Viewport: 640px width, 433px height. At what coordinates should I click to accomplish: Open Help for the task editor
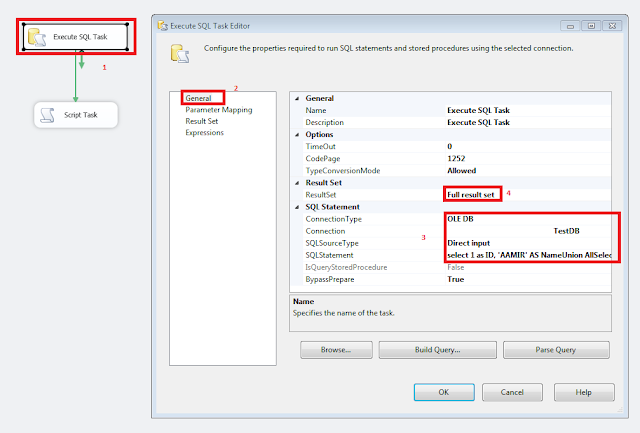[x=584, y=392]
